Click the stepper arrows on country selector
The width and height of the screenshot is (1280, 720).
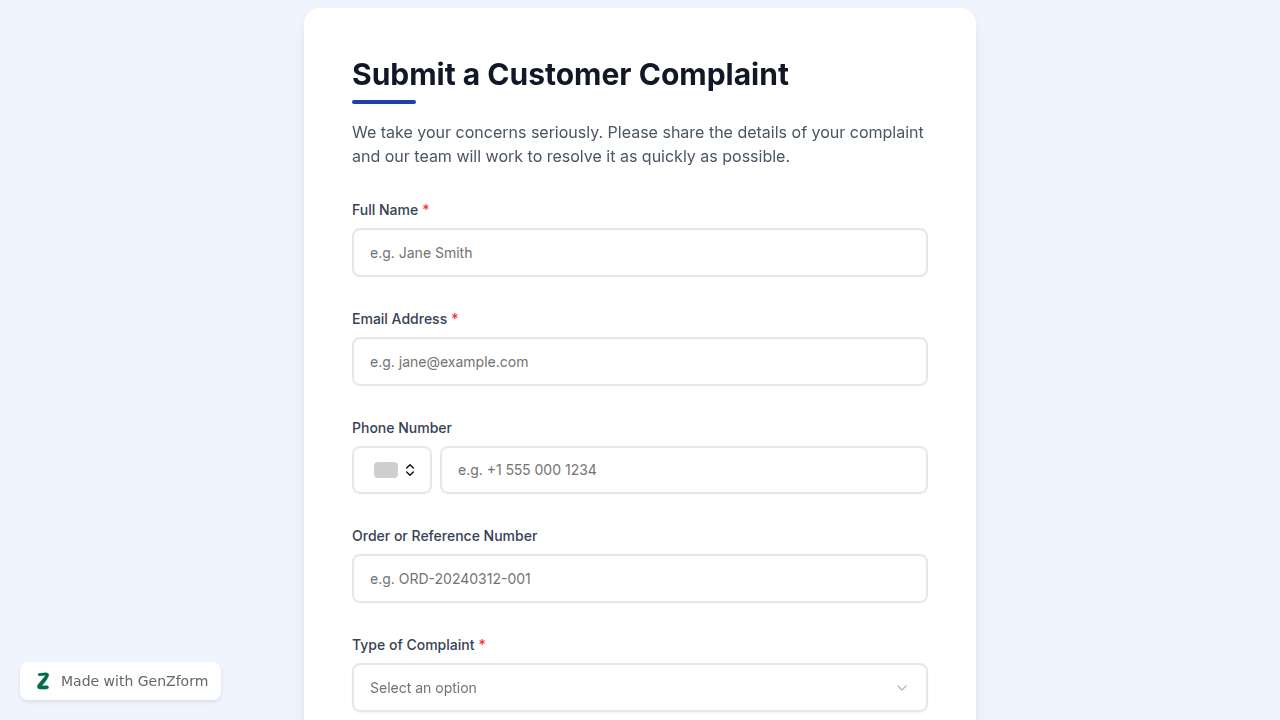point(411,469)
